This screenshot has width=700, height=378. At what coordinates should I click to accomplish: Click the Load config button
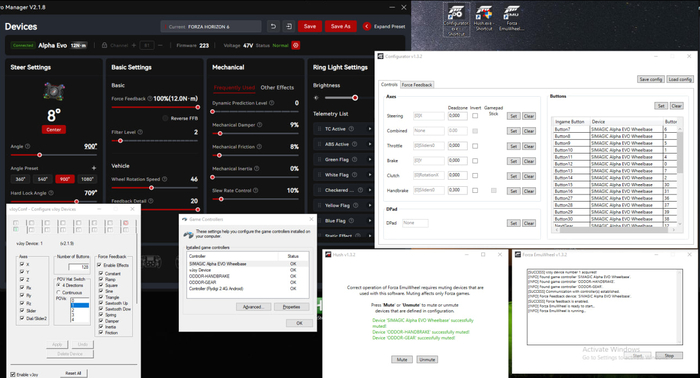680,79
